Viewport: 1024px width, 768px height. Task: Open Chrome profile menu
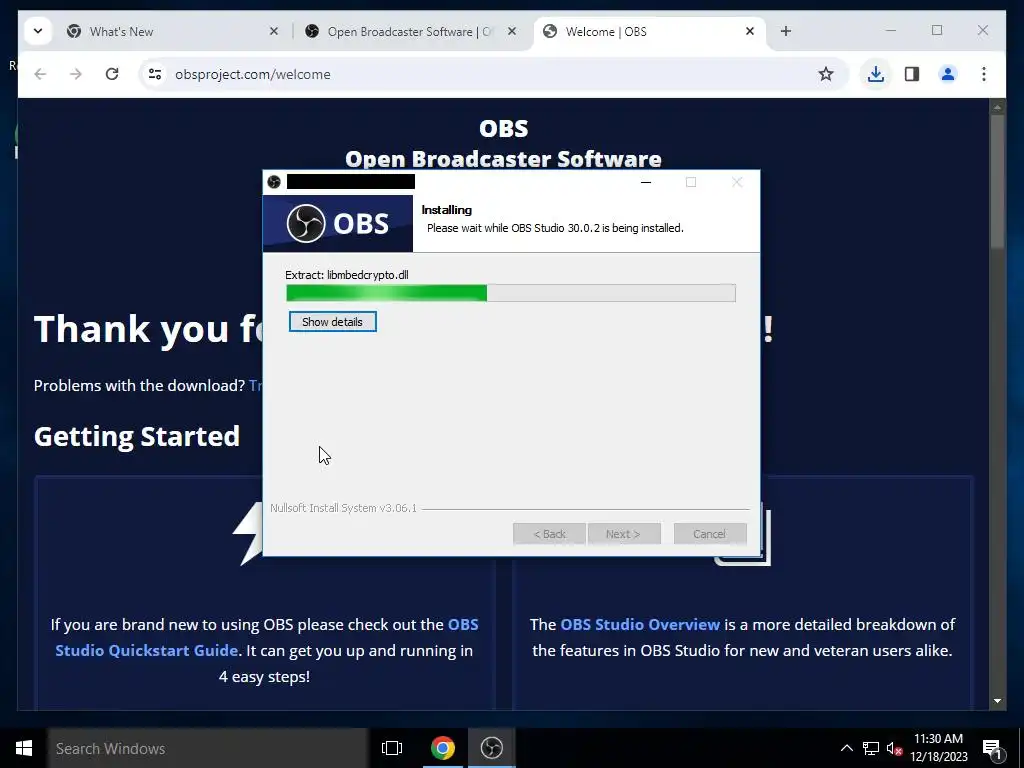pos(948,74)
